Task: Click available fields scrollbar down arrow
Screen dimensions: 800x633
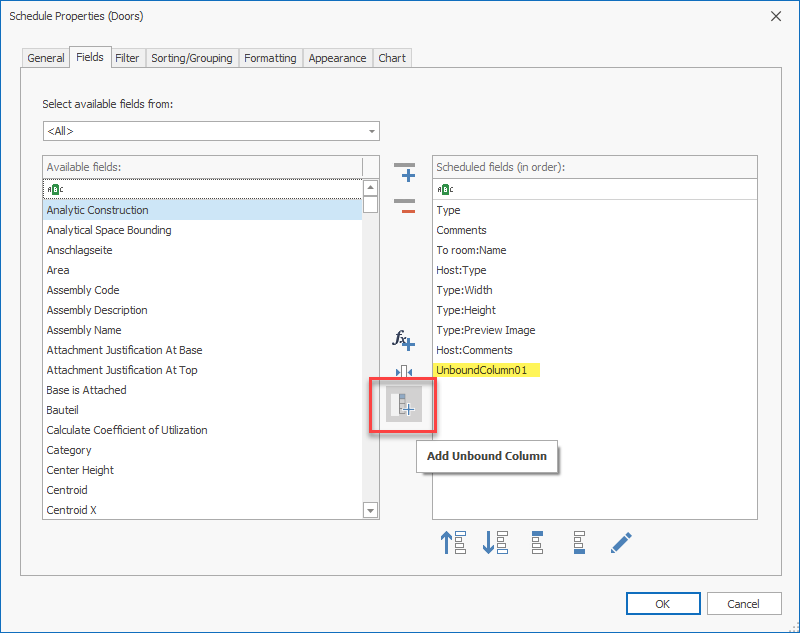Action: (x=370, y=510)
